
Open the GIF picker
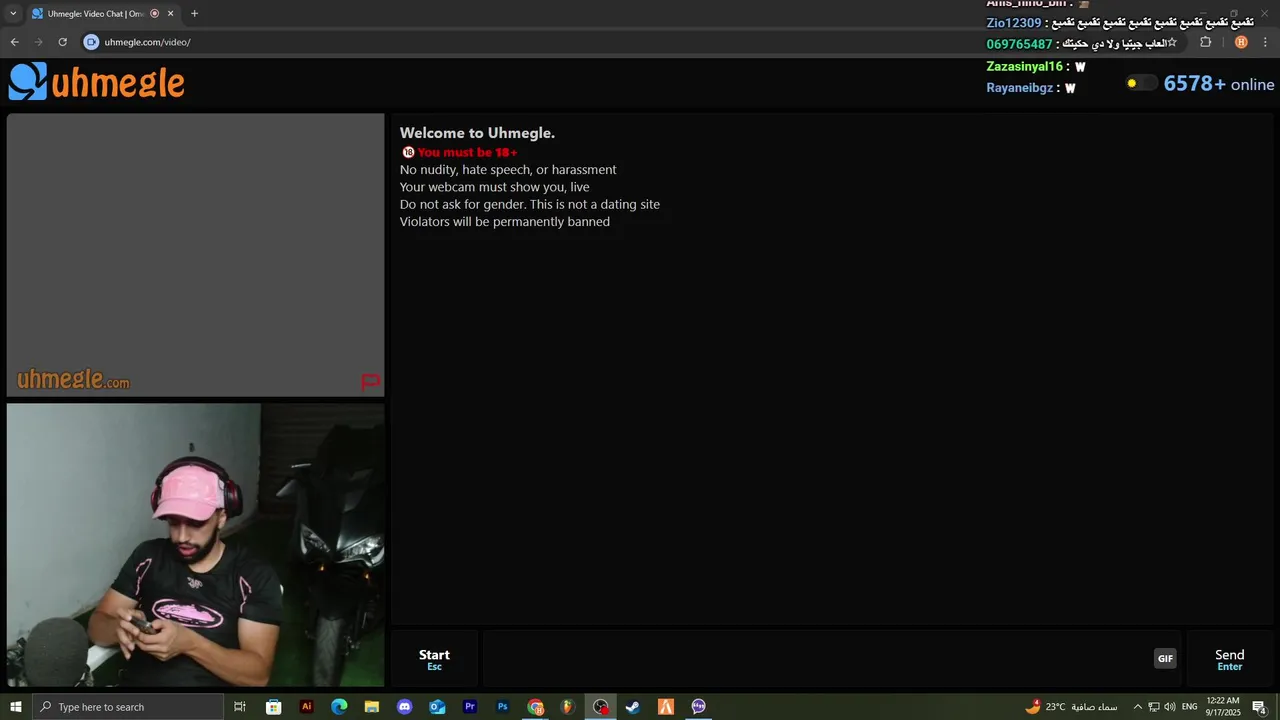(x=1165, y=658)
